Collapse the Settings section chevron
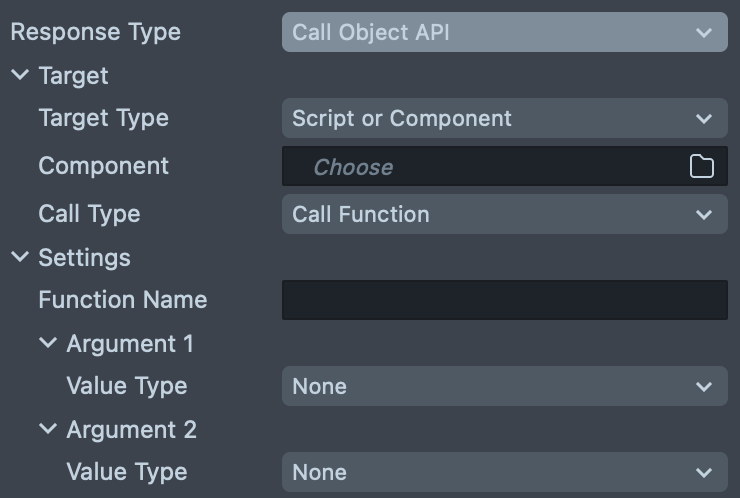 coord(20,258)
